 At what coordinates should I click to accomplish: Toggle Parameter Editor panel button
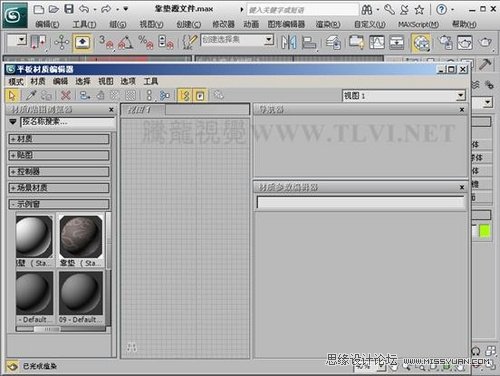pos(200,95)
